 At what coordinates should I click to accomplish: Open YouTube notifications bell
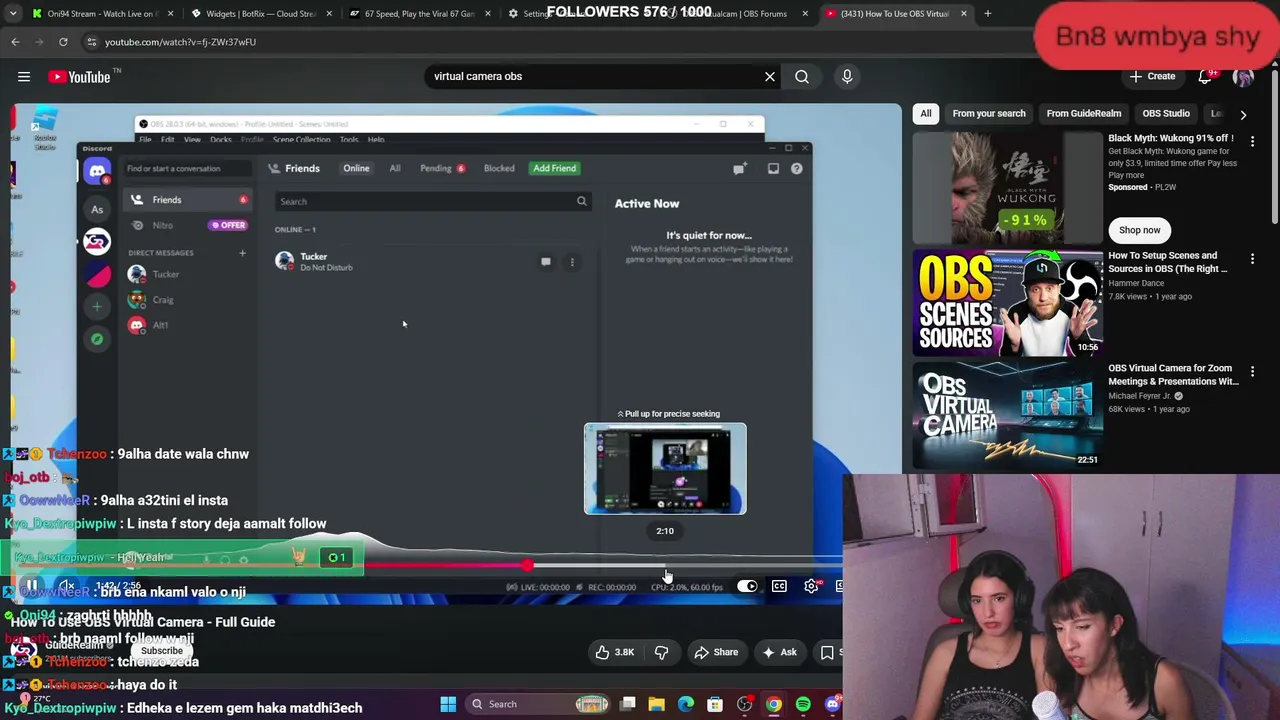(x=1205, y=76)
